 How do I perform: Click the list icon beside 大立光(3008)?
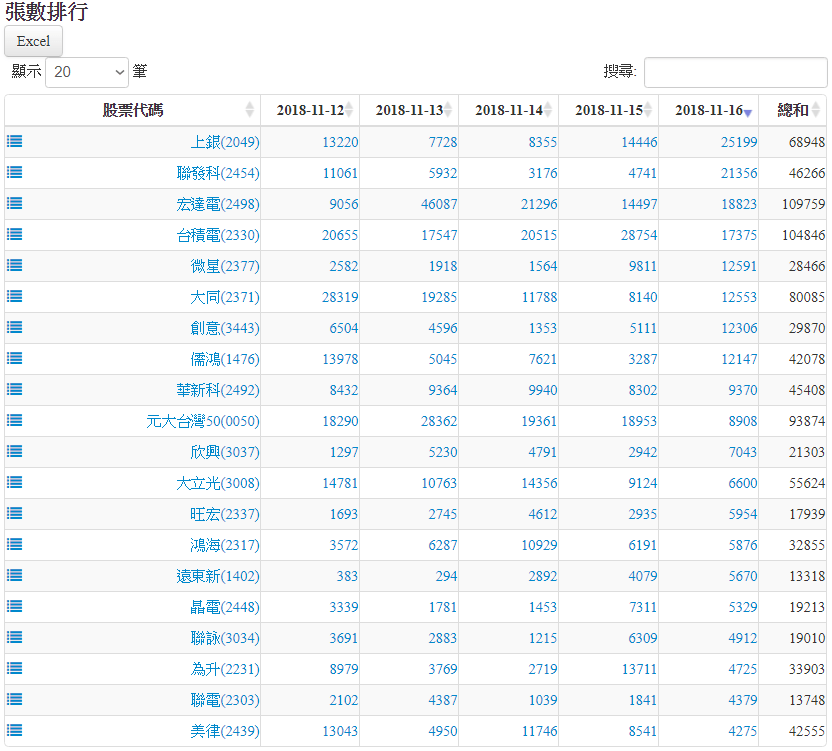tap(15, 482)
